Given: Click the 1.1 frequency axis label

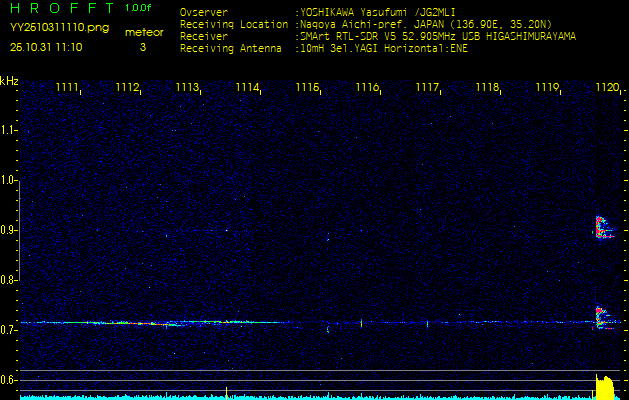Looking at the screenshot, I should tap(9, 129).
